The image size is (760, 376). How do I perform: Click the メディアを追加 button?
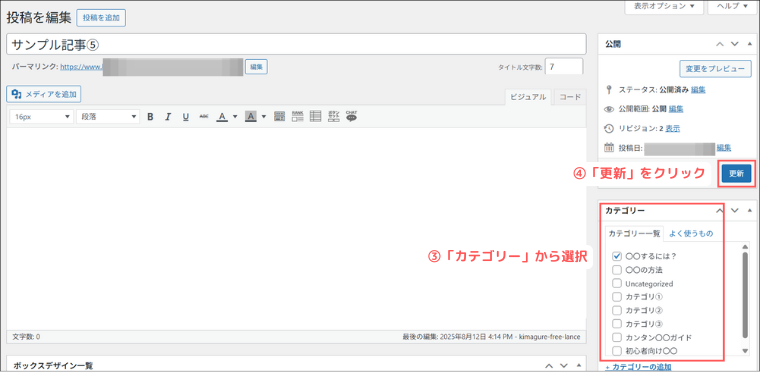pyautogui.click(x=44, y=94)
